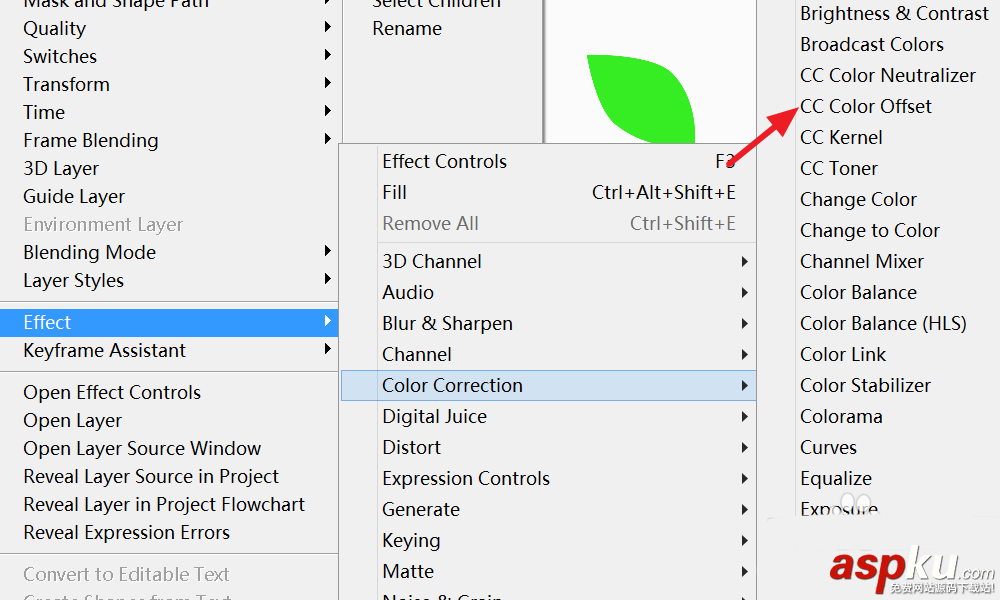The height and width of the screenshot is (600, 1000).
Task: Select Change to Color effect
Action: tap(870, 230)
